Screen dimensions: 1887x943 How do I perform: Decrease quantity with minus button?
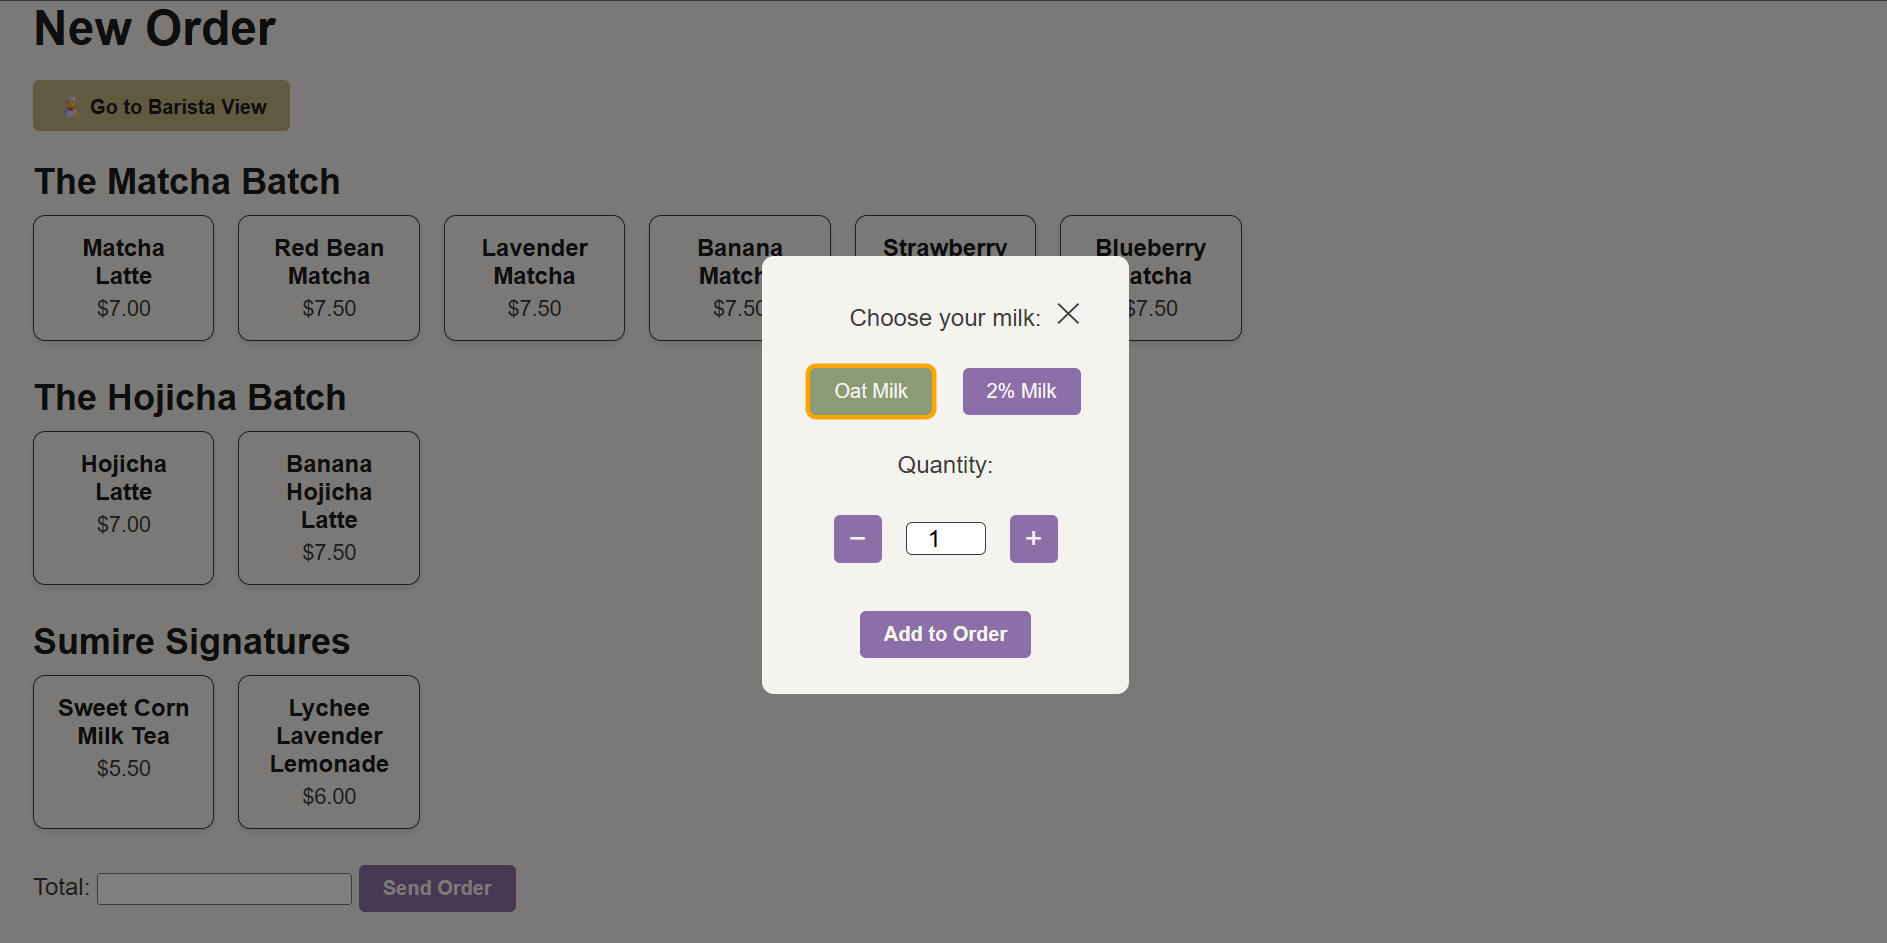tap(857, 539)
